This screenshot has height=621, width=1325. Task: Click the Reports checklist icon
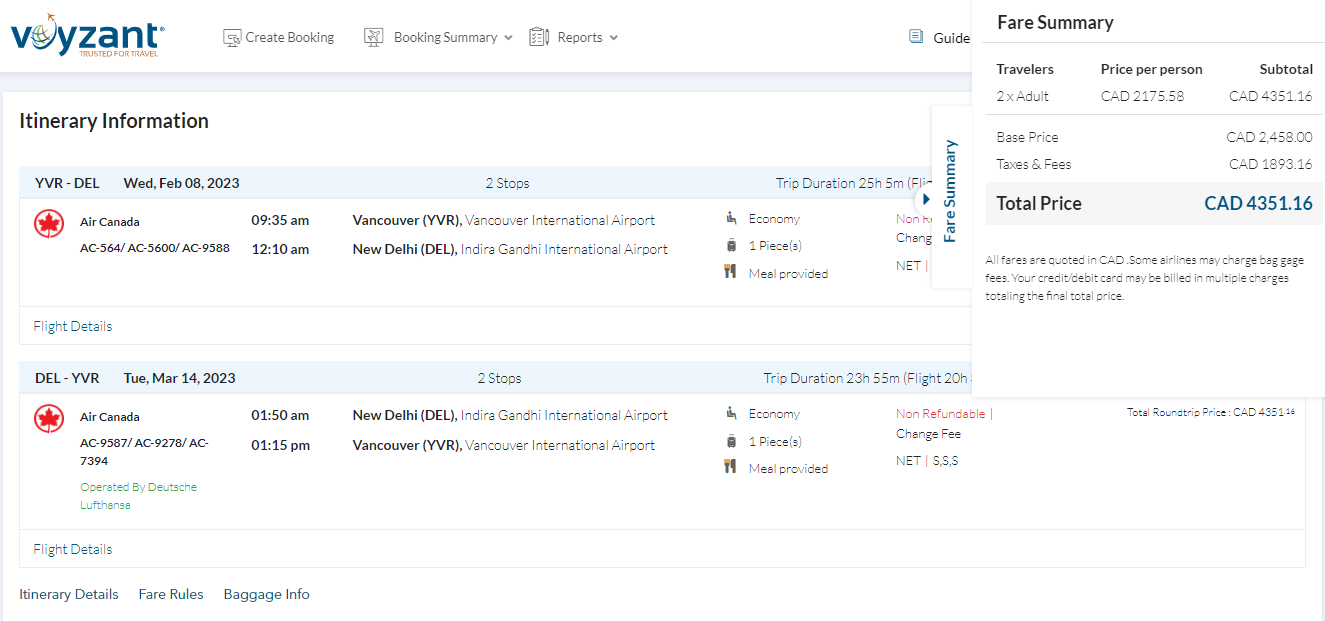(x=539, y=38)
